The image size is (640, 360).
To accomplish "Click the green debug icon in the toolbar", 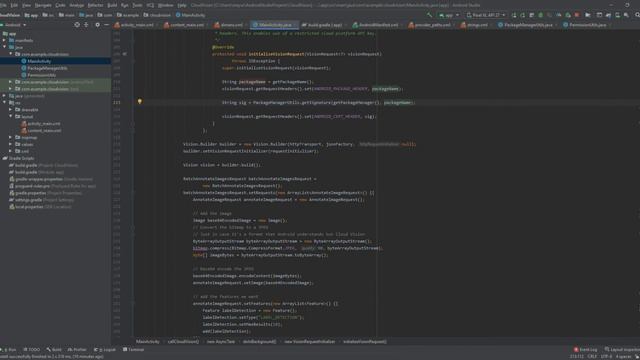I will pyautogui.click(x=541, y=15).
